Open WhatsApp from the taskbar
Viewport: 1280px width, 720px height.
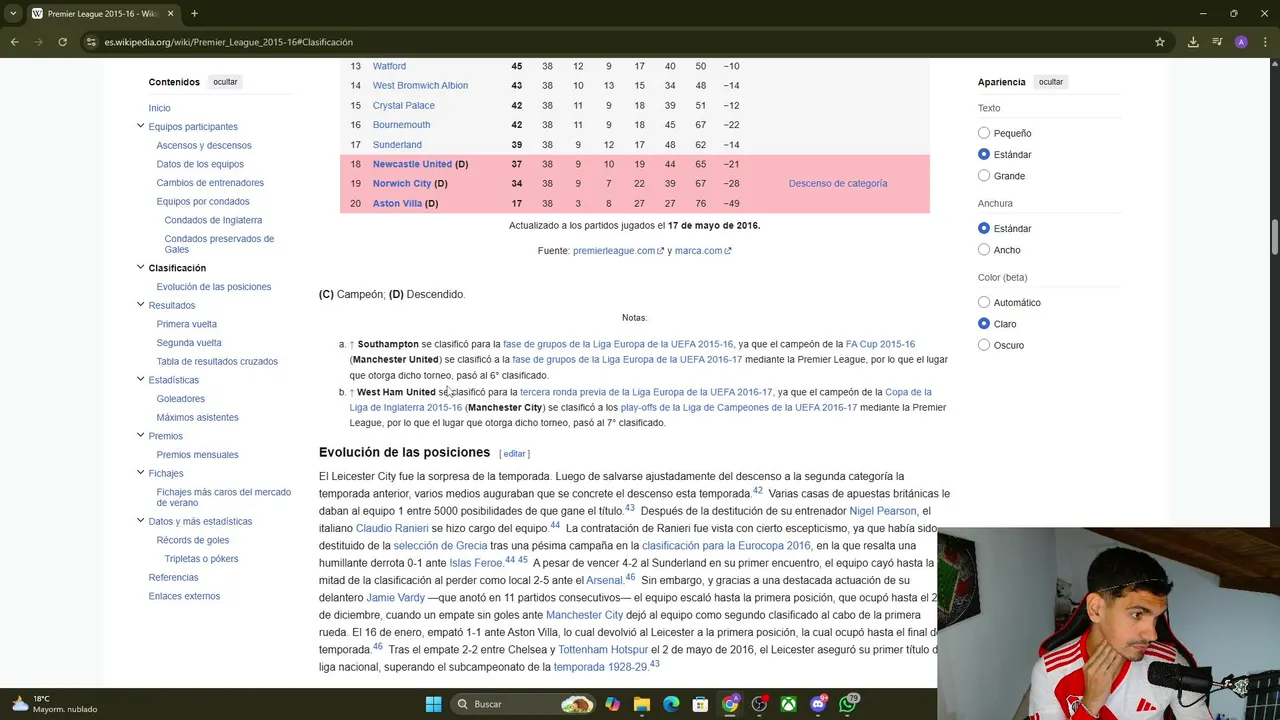tap(848, 704)
